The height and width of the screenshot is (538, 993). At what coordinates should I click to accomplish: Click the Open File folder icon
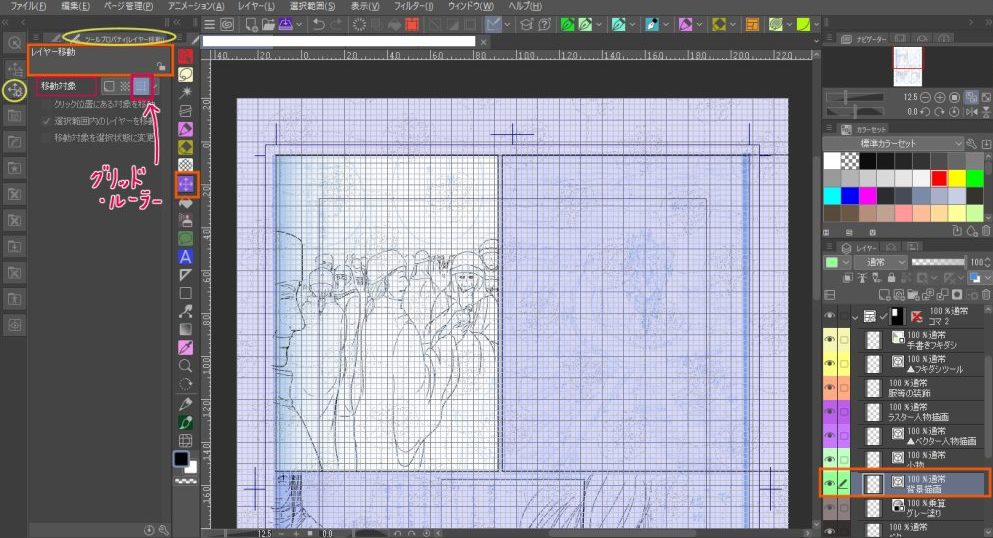pos(268,24)
